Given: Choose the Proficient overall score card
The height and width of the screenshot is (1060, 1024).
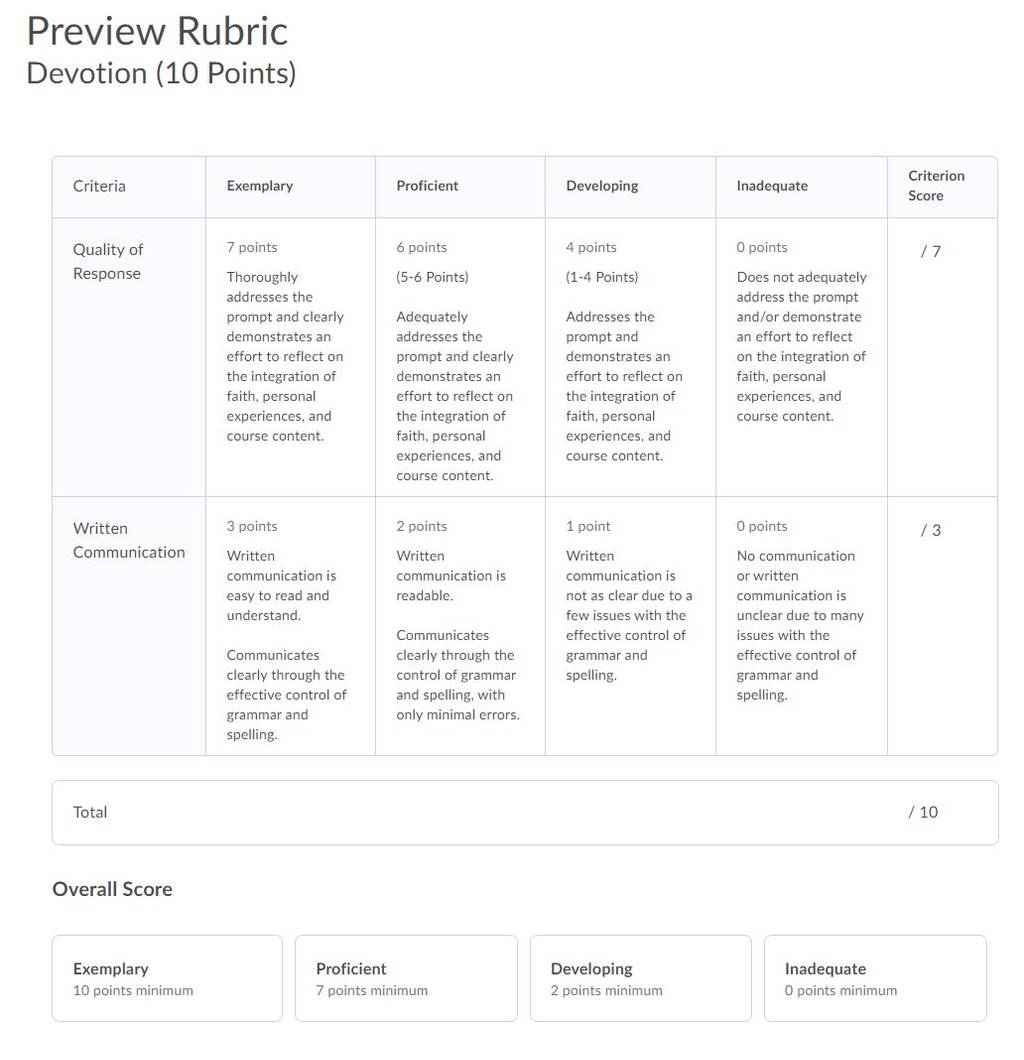Looking at the screenshot, I should coord(406,978).
